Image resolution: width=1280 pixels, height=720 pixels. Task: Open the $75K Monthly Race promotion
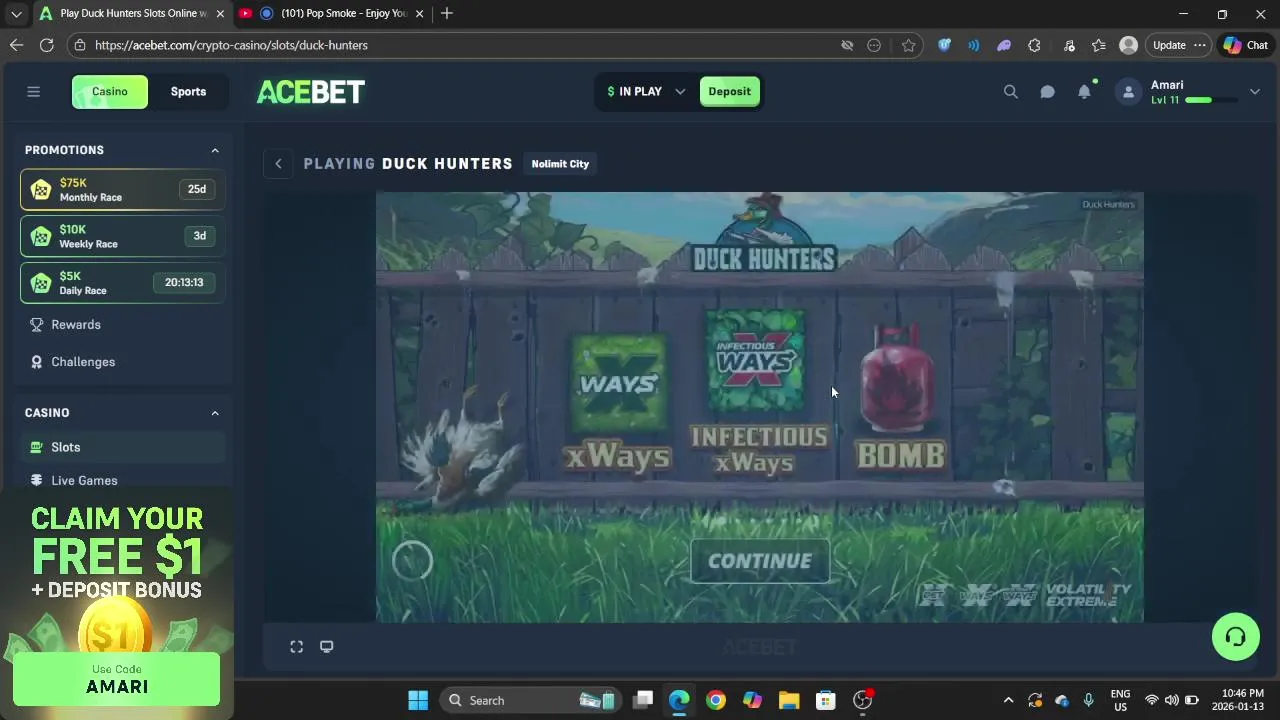coord(123,190)
